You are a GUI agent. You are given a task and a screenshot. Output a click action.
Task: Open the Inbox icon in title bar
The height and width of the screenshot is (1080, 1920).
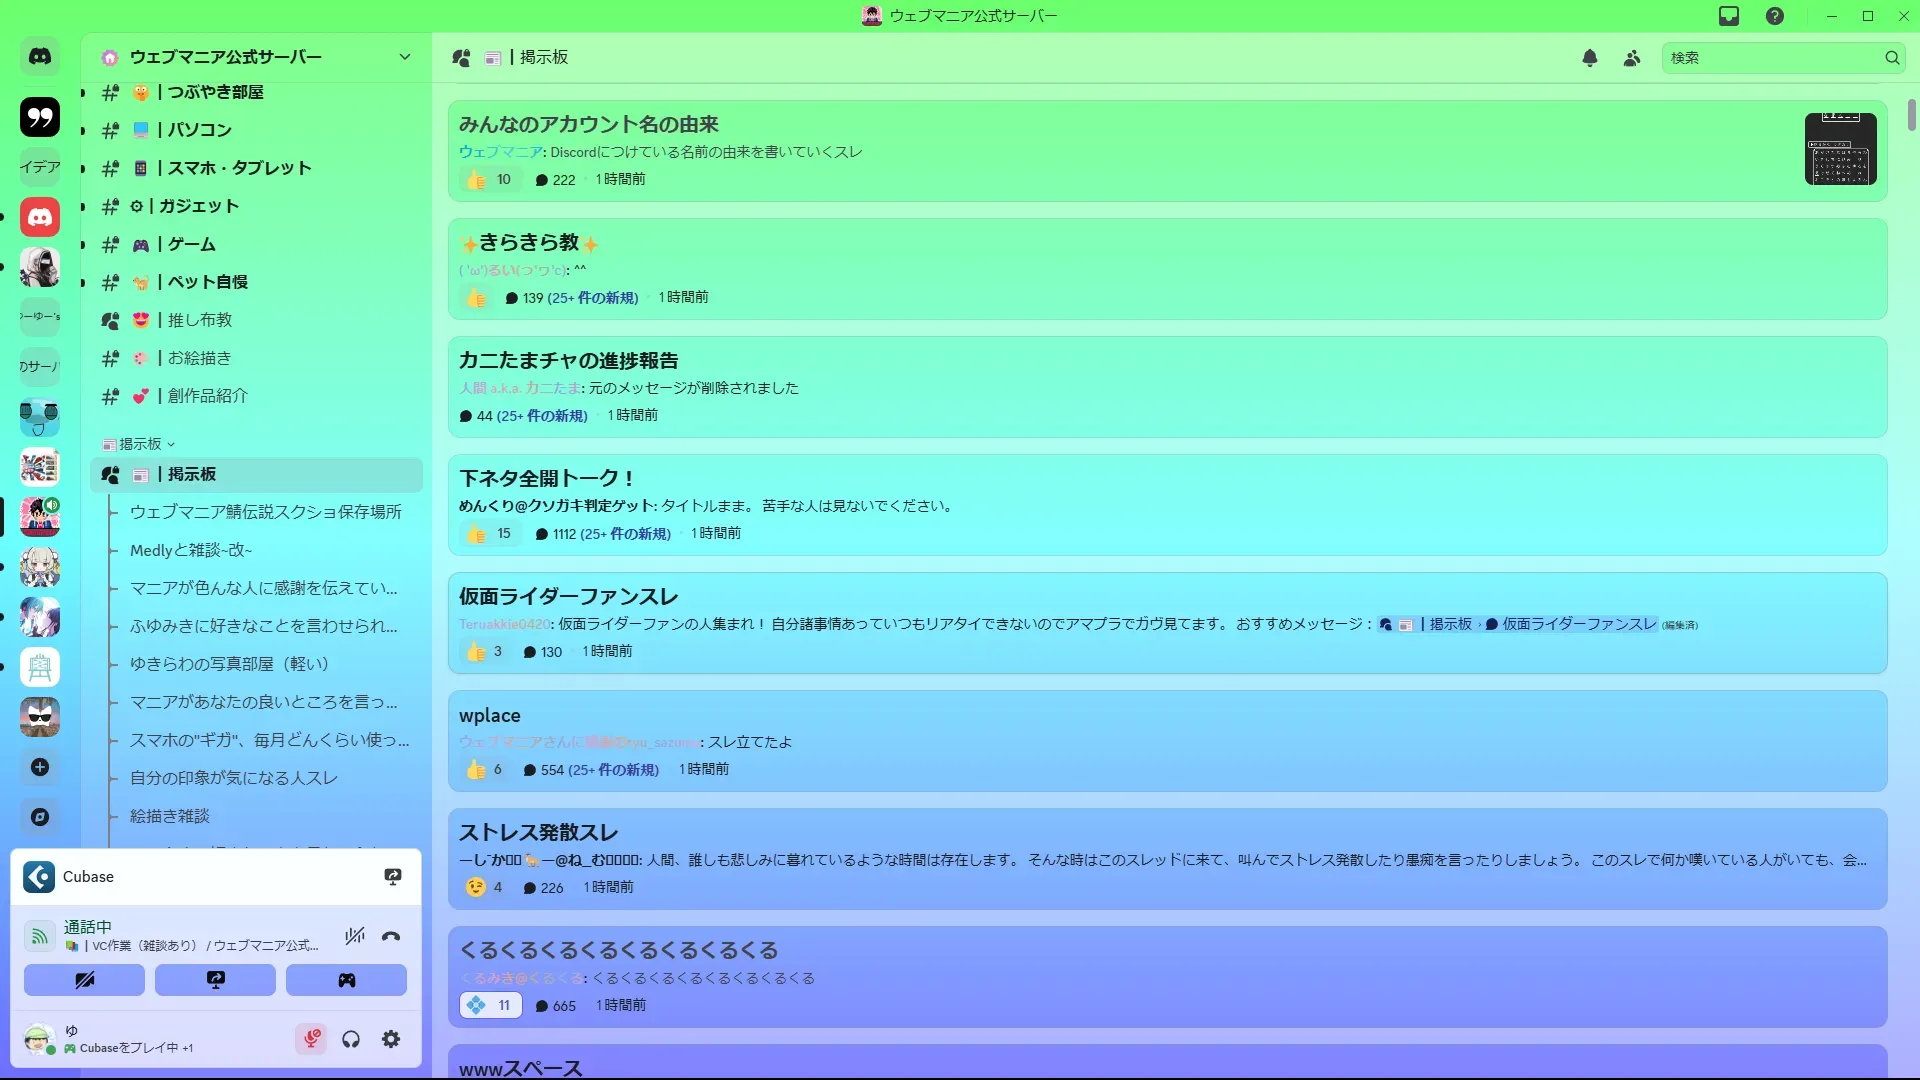[x=1729, y=16]
